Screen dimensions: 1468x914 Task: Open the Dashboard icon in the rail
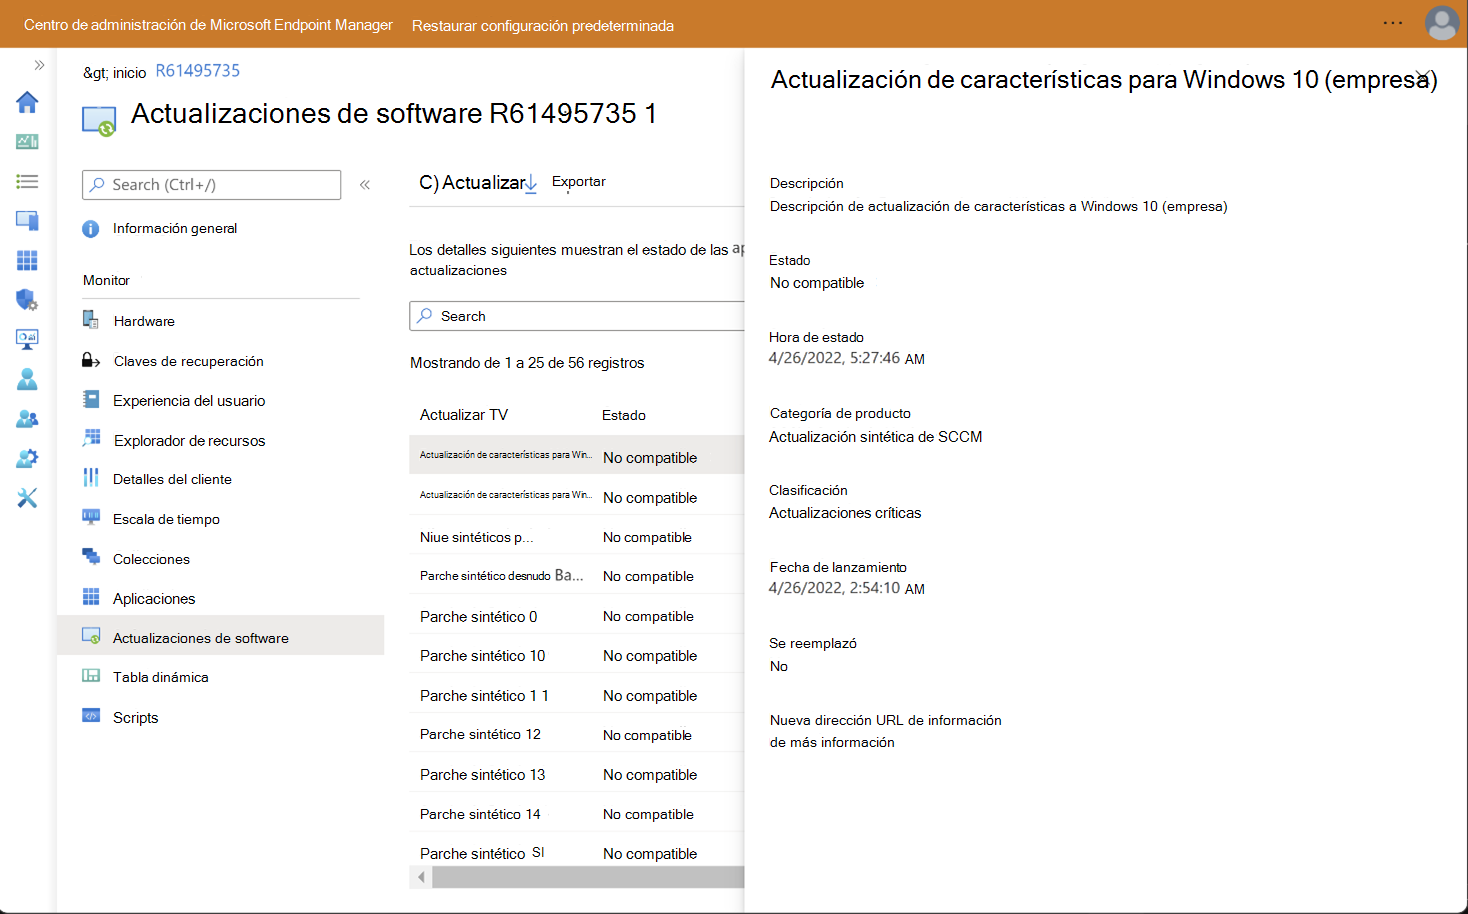coord(27,142)
